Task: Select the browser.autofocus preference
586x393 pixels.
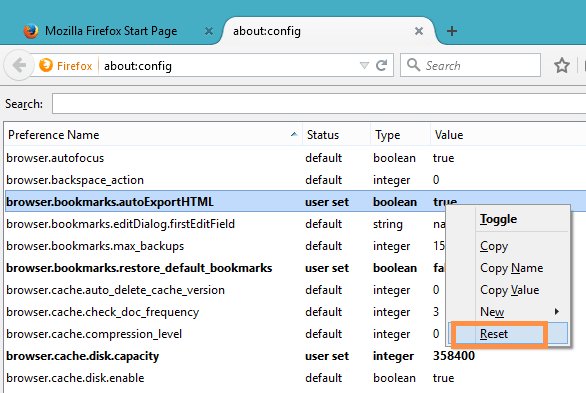Action: pyautogui.click(x=55, y=158)
